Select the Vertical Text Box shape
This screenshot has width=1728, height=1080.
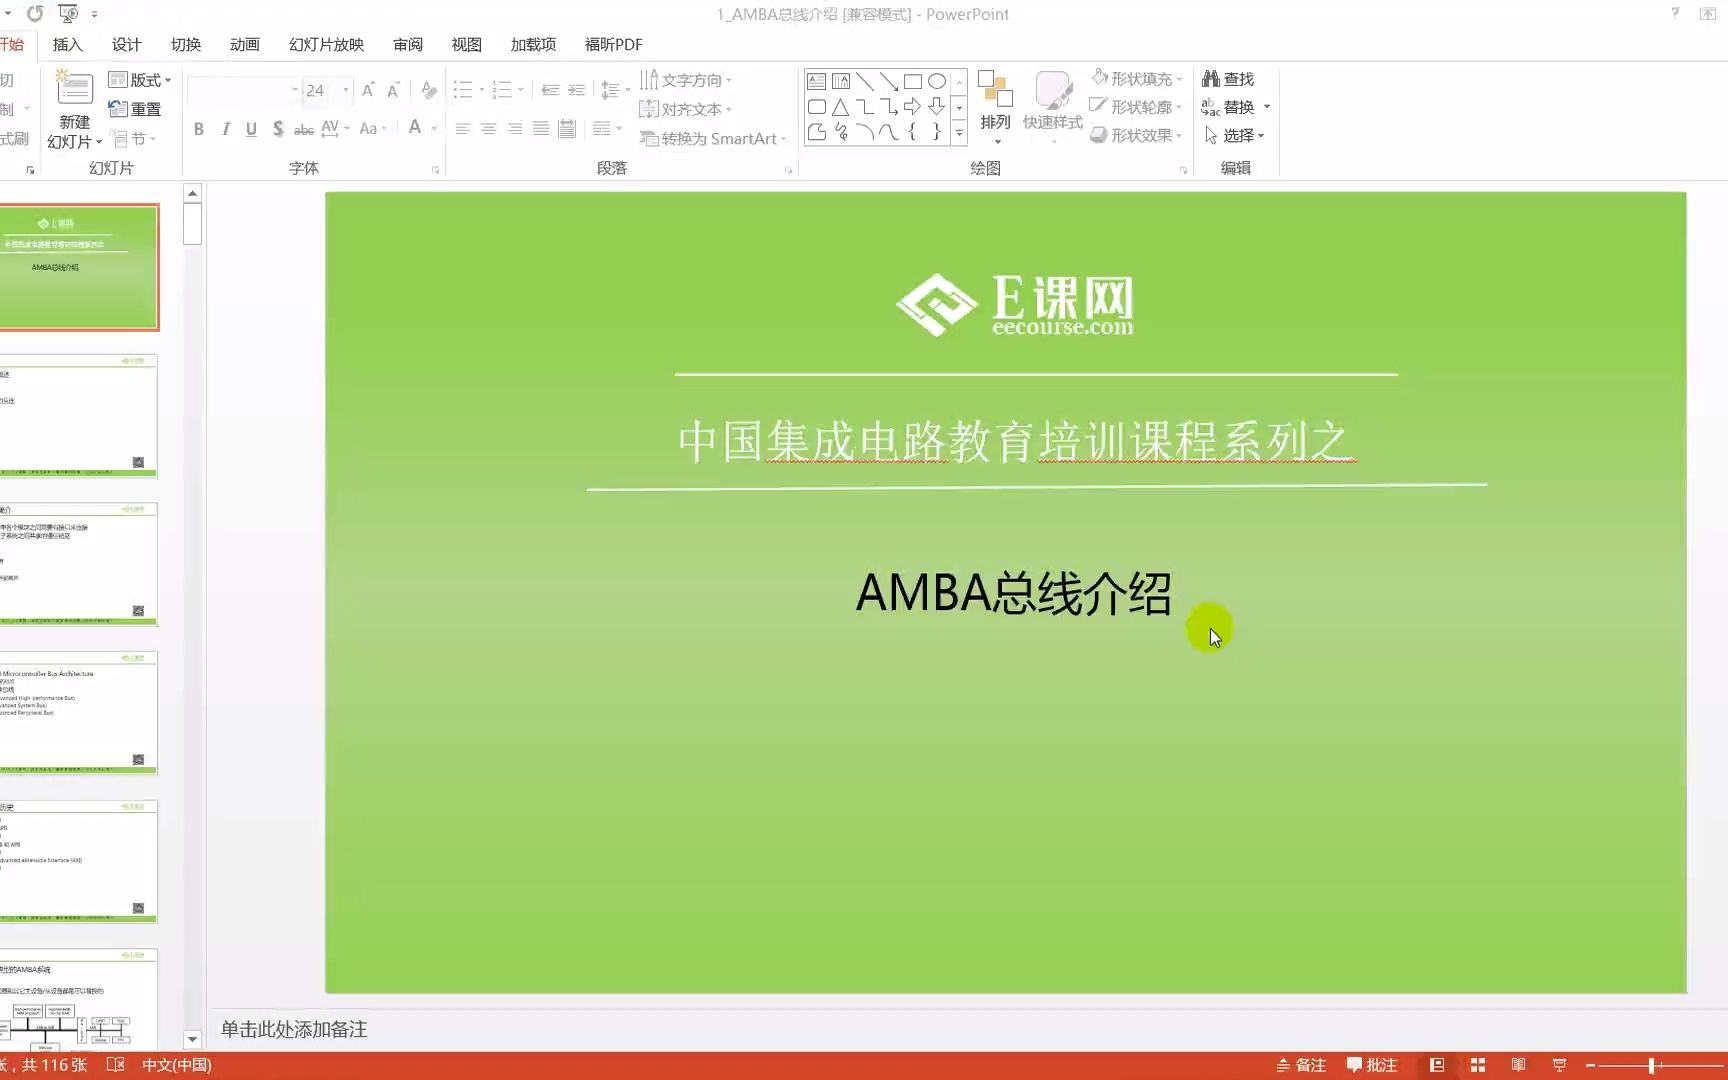click(841, 82)
